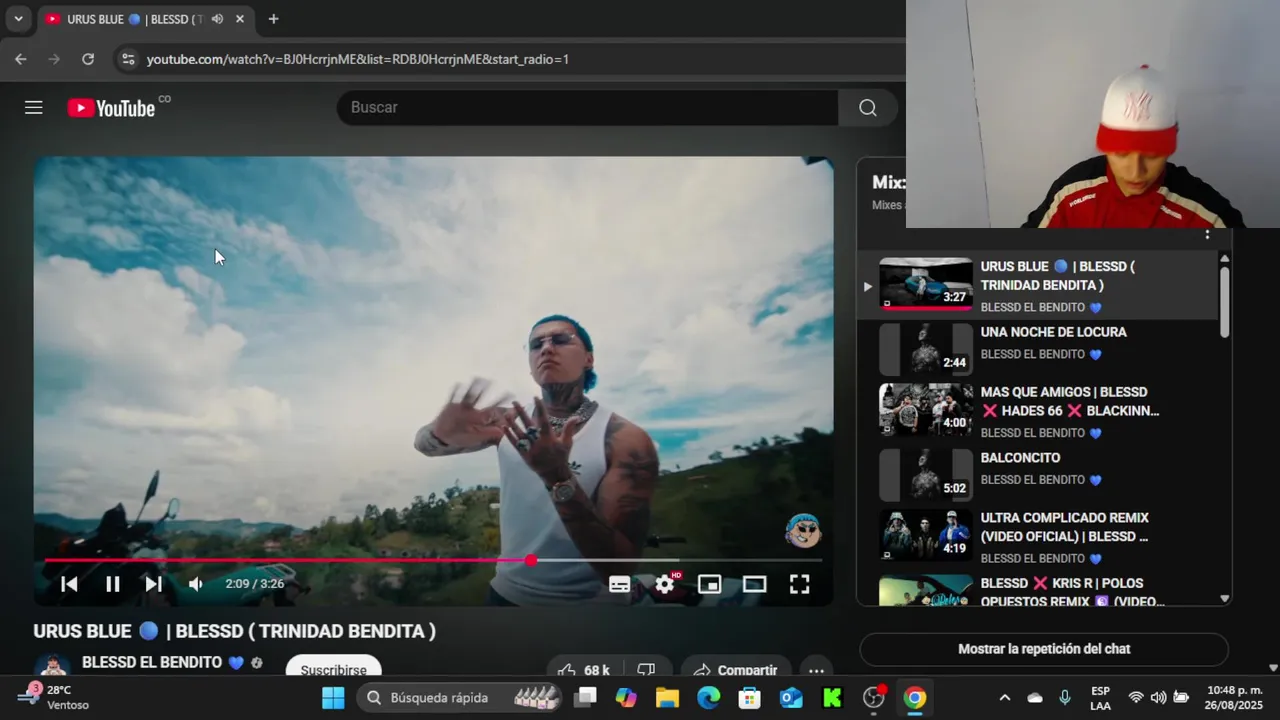Switch ESP LAA input language

pos(1100,698)
